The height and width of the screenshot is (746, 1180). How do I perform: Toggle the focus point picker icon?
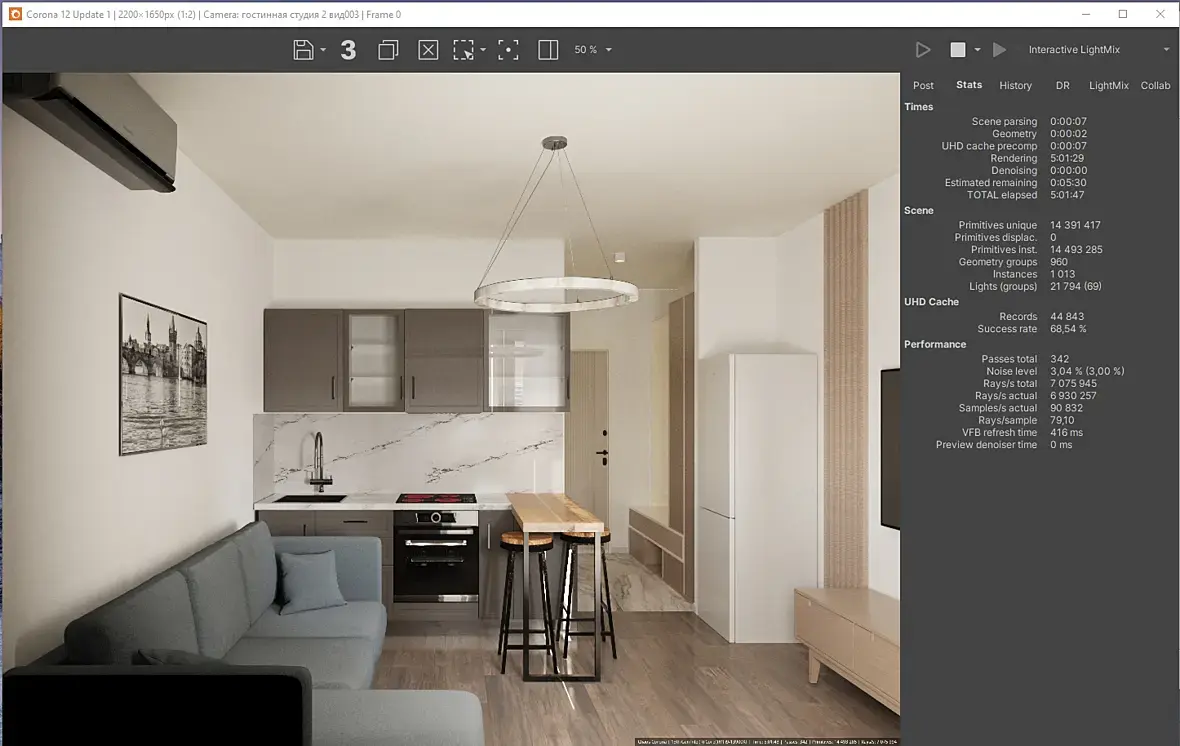[509, 50]
